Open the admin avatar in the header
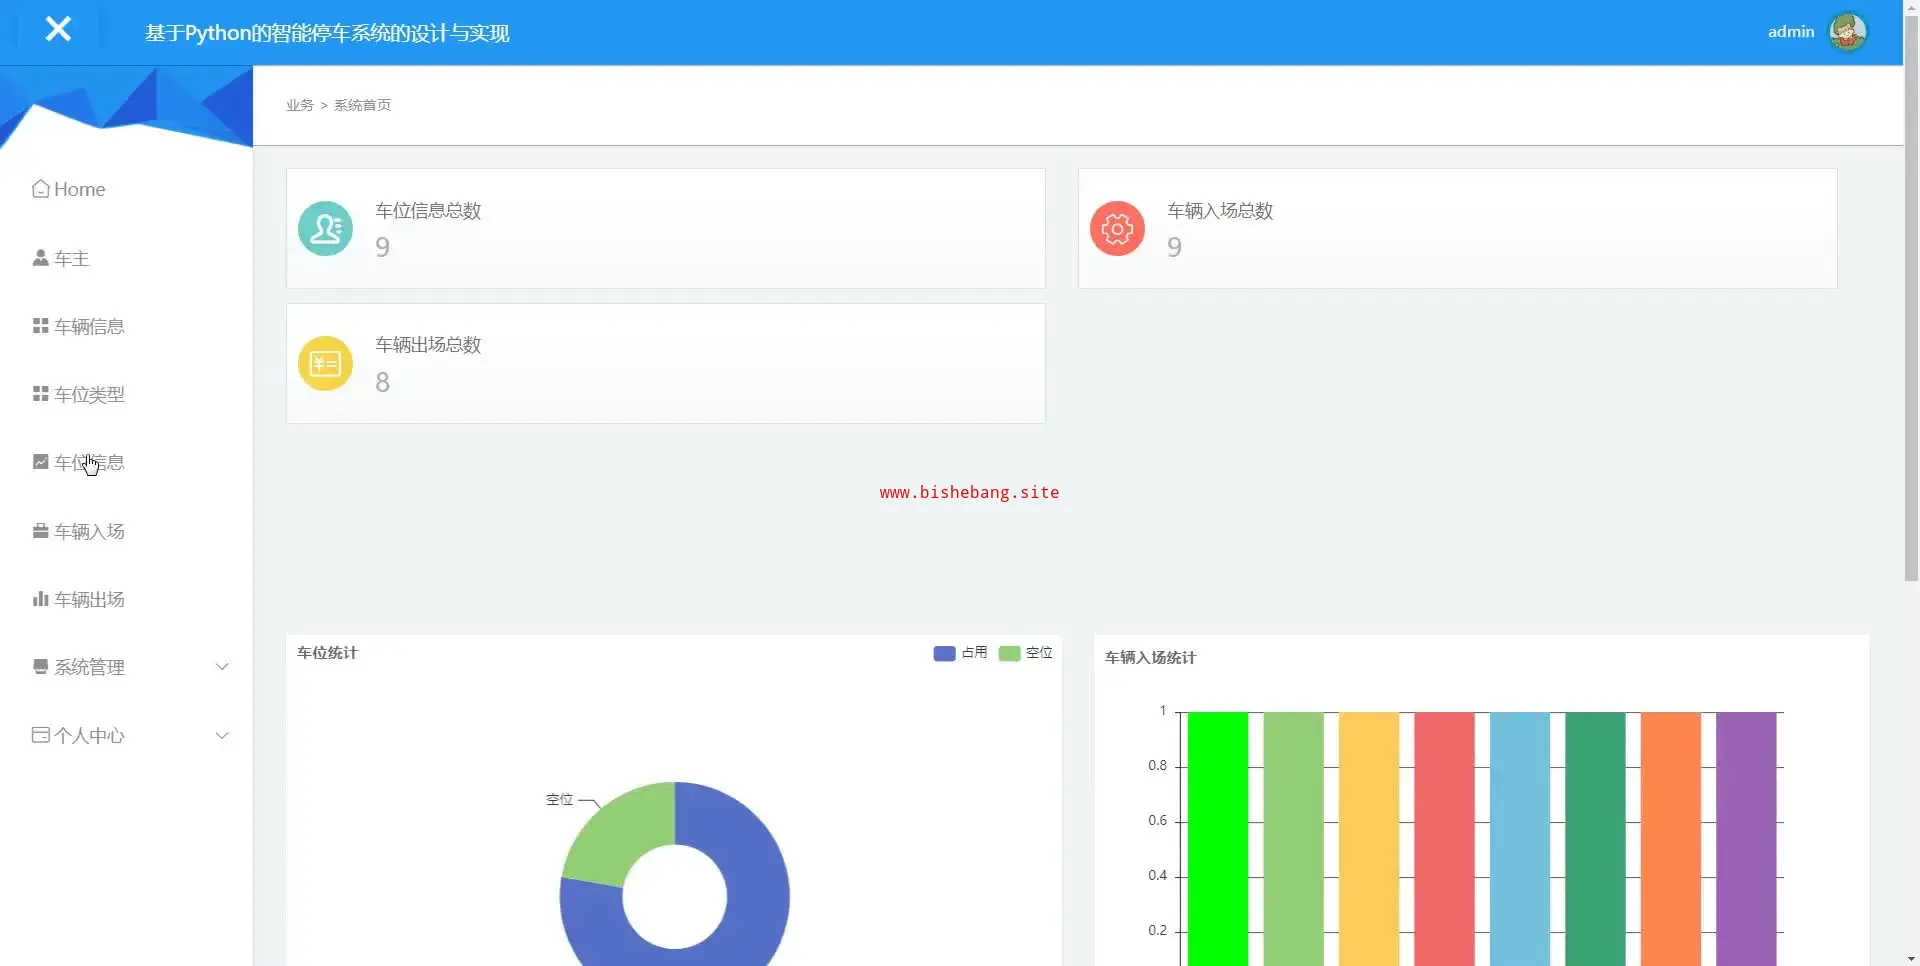Image resolution: width=1920 pixels, height=966 pixels. (1847, 32)
